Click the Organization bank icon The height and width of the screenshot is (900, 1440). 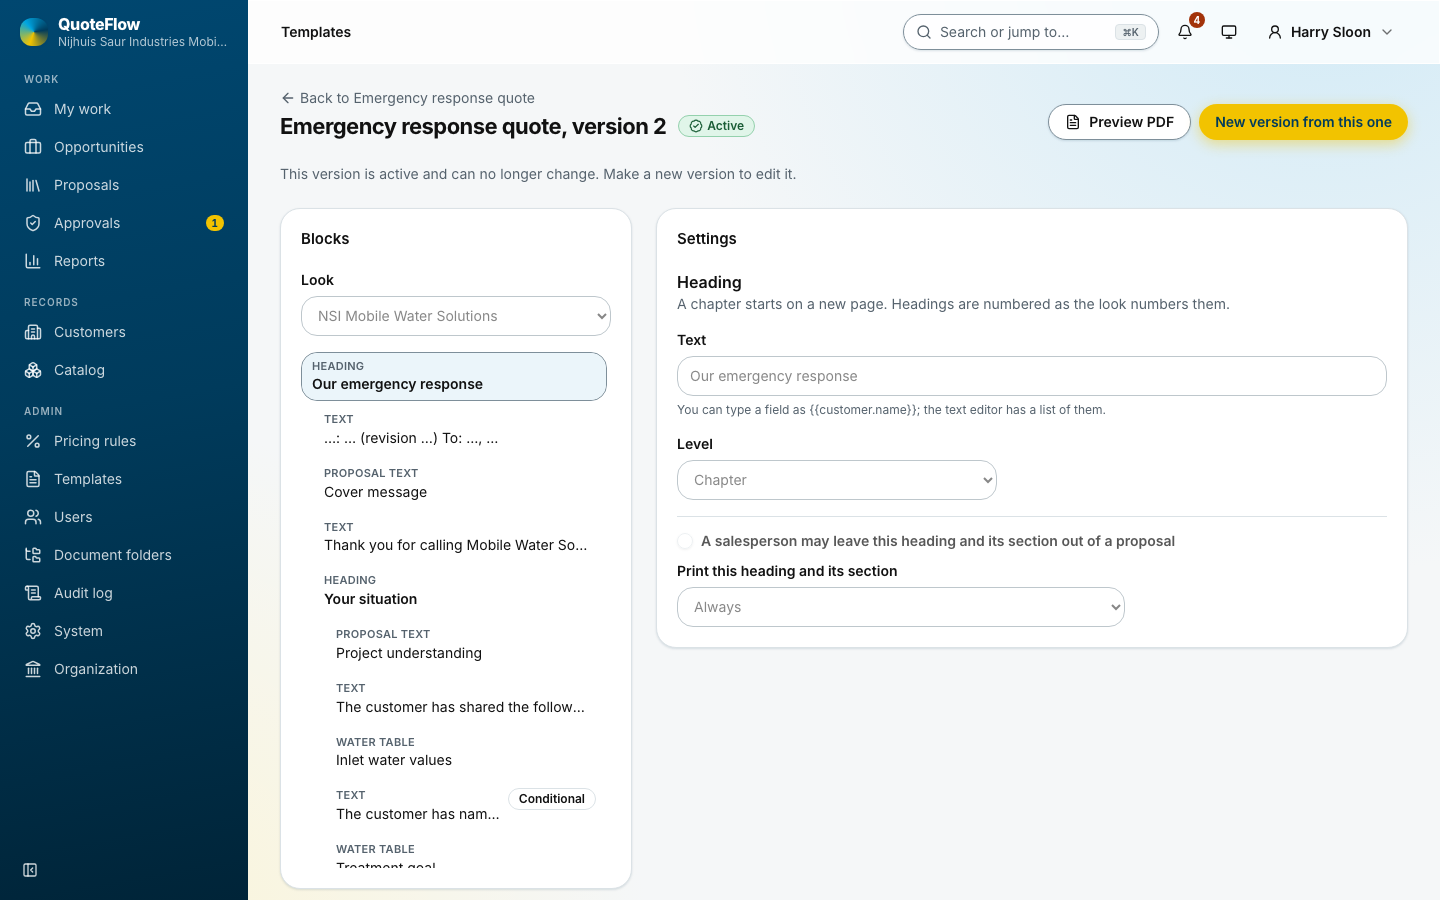[x=33, y=669]
